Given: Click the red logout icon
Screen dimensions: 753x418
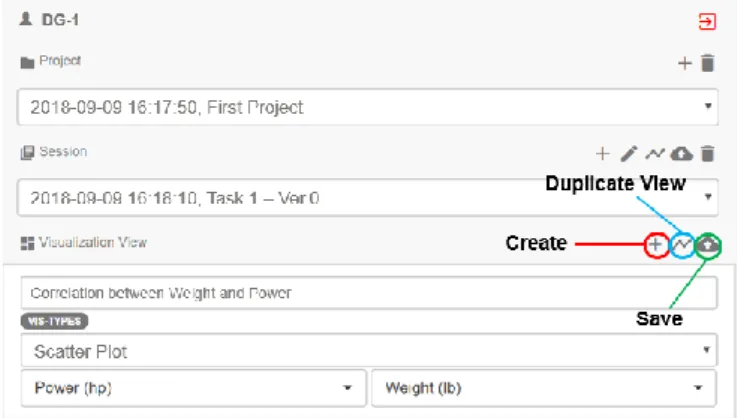Looking at the screenshot, I should click(707, 22).
